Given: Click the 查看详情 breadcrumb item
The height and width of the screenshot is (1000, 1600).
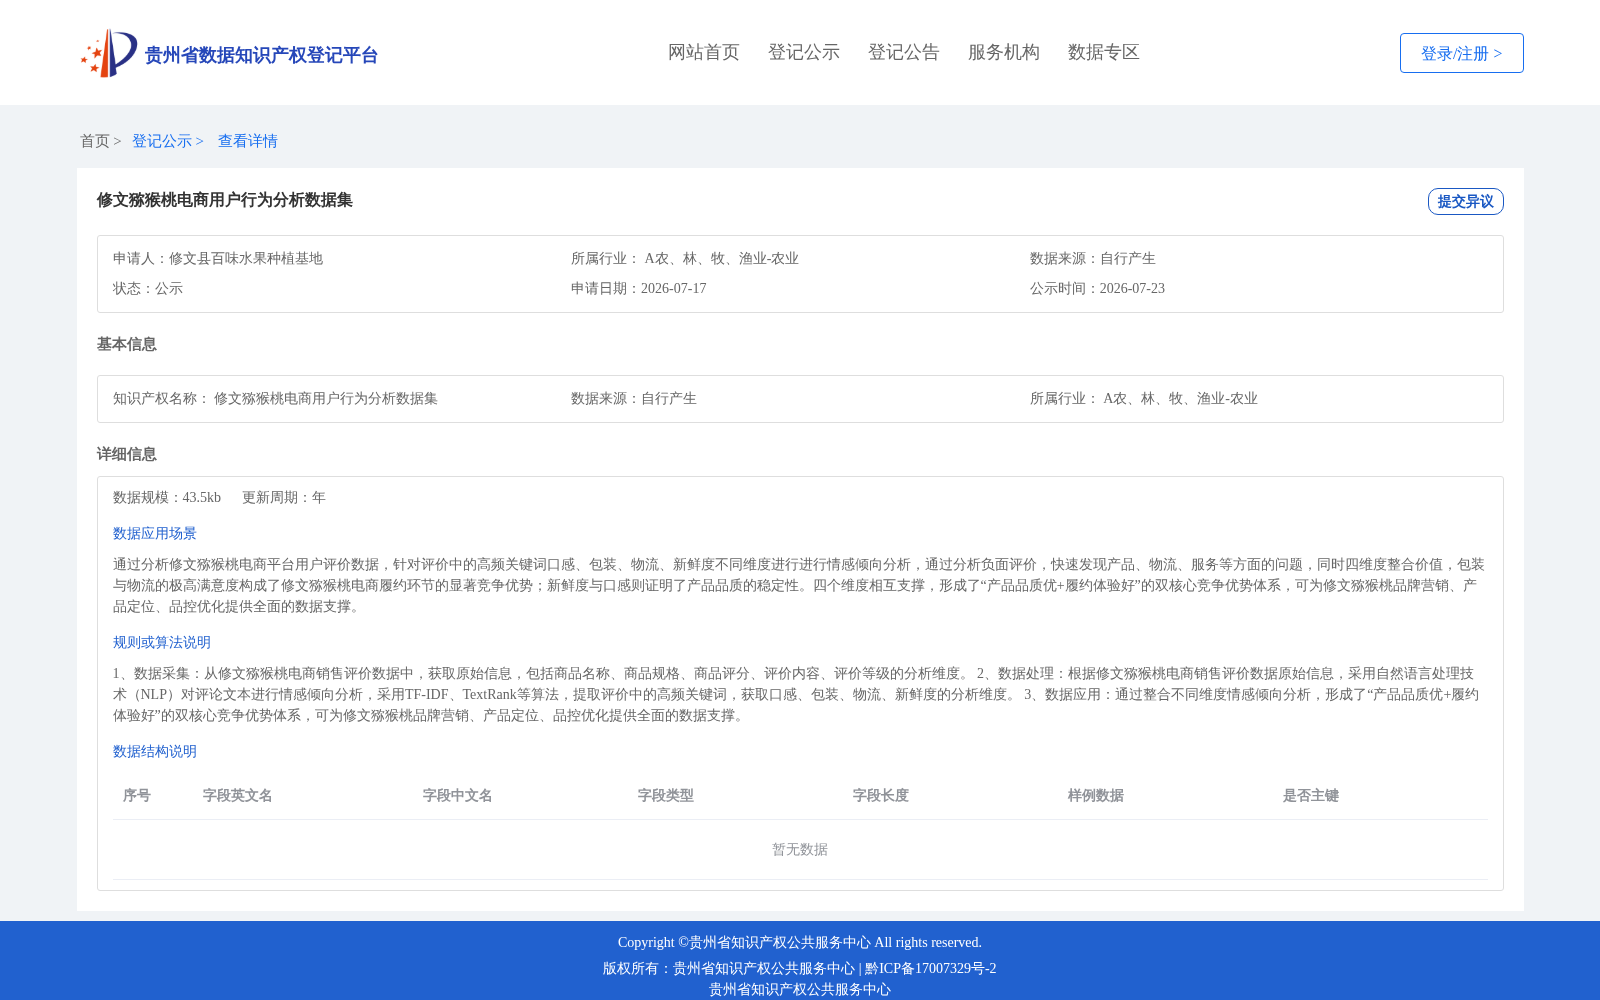Looking at the screenshot, I should [x=248, y=141].
